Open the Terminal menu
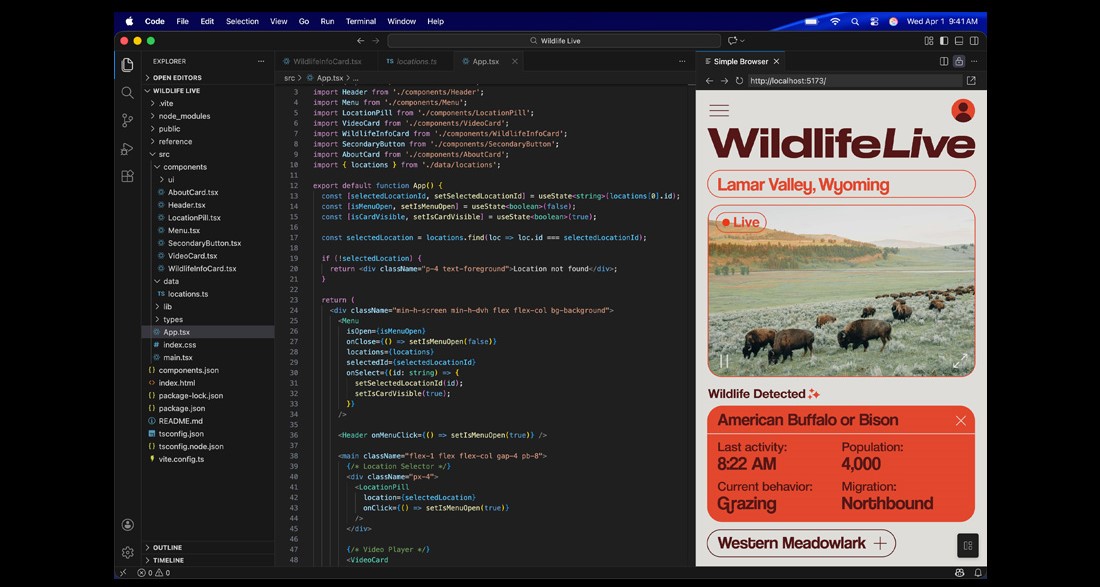This screenshot has width=1100, height=587. click(x=361, y=21)
